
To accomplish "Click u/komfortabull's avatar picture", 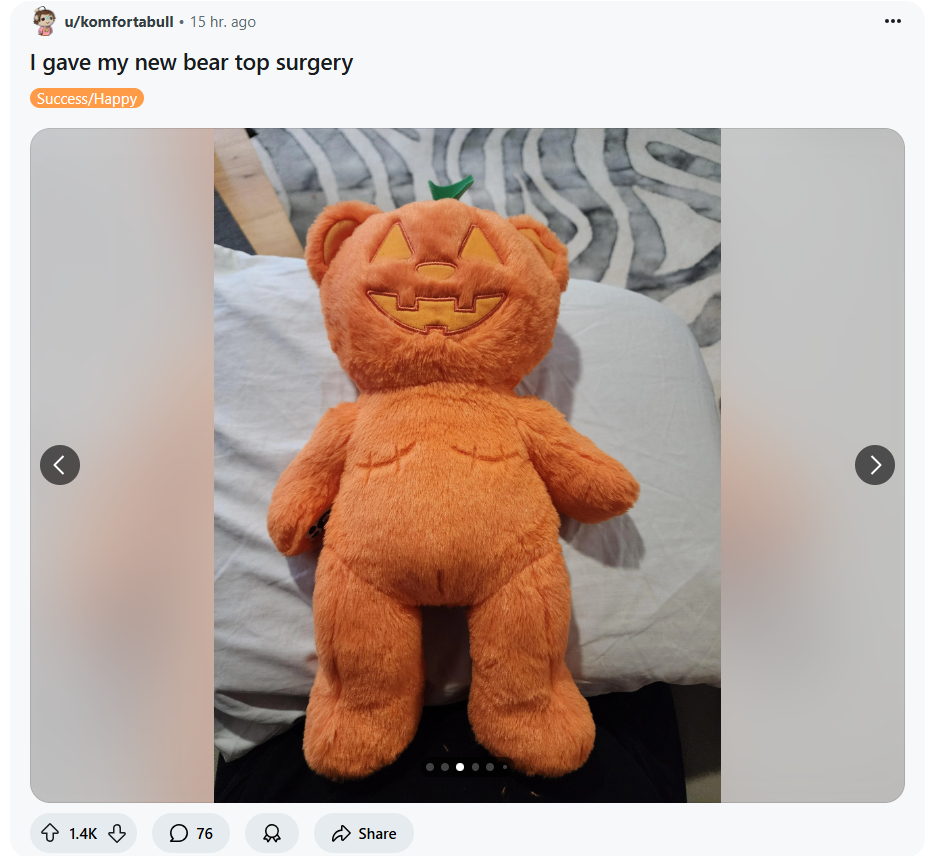I will 44,21.
